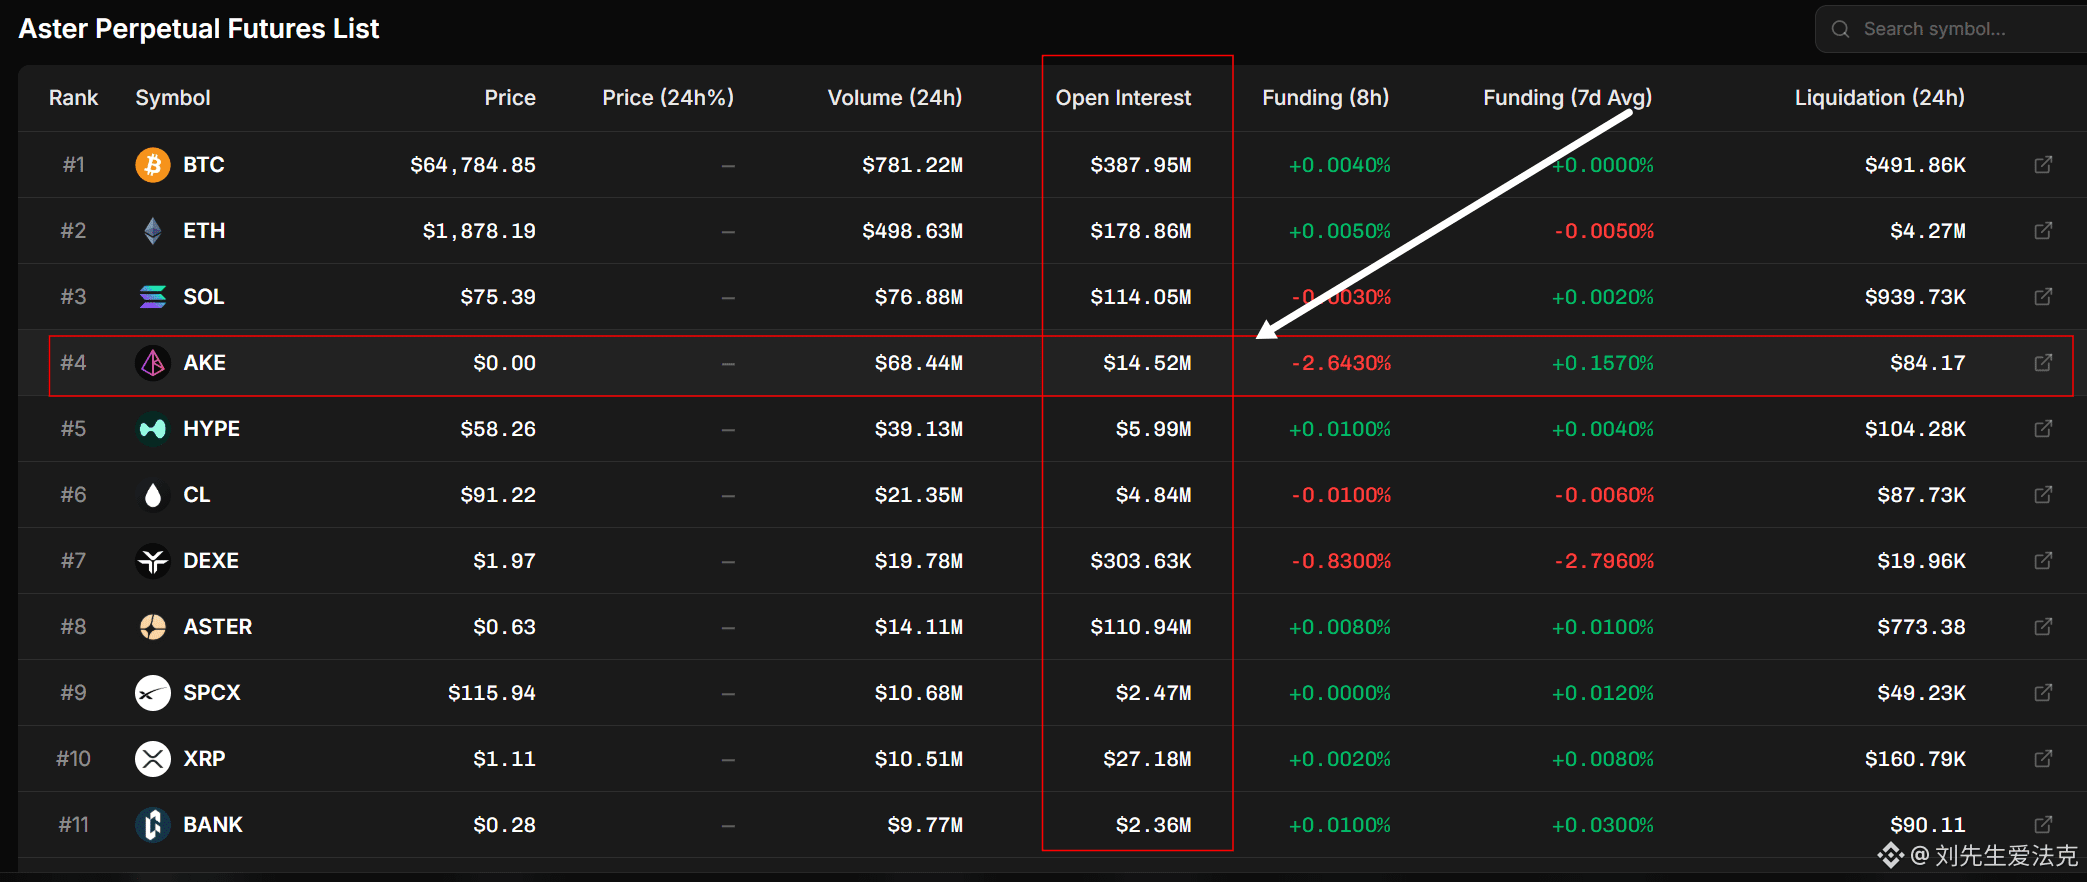The image size is (2087, 882).
Task: Sort by Open Interest column header
Action: pyautogui.click(x=1123, y=98)
